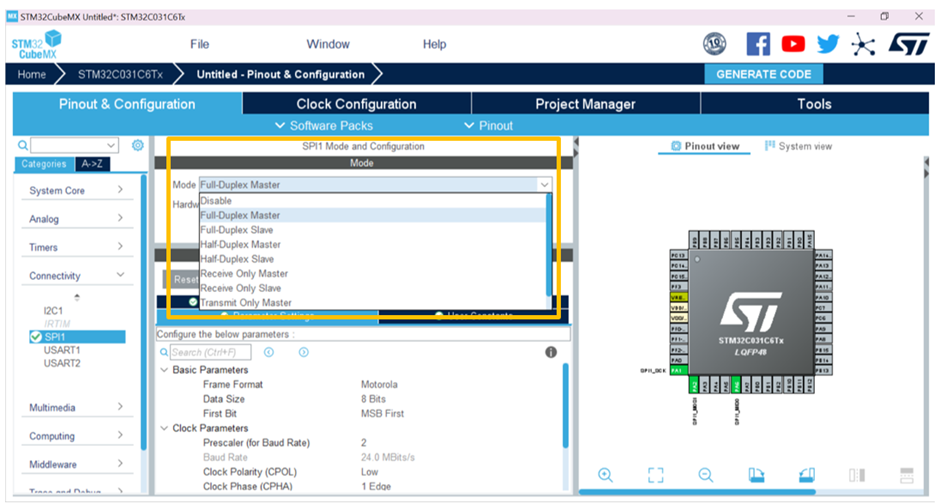The height and width of the screenshot is (504, 940).
Task: Open the Mode combo box arrow
Action: point(544,185)
